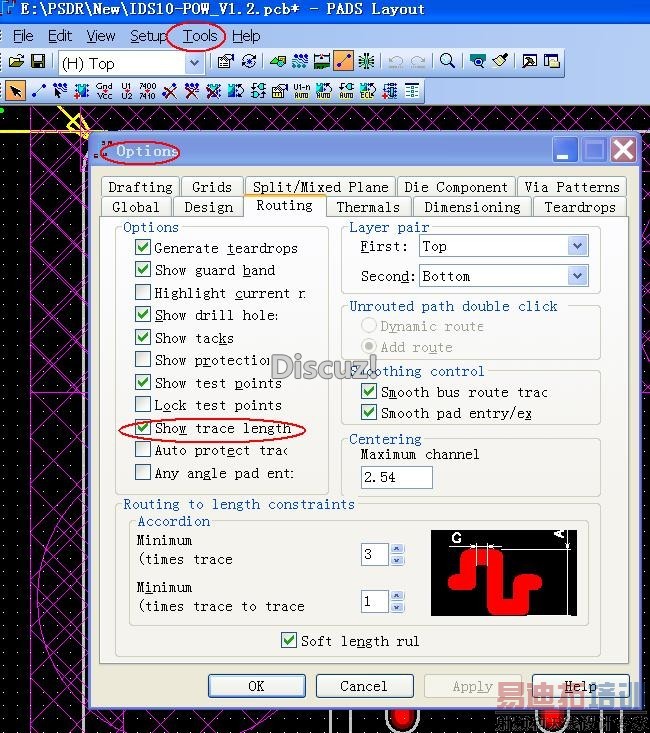Toggle Show tacks checkbox
This screenshot has width=650, height=733.
pos(143,337)
